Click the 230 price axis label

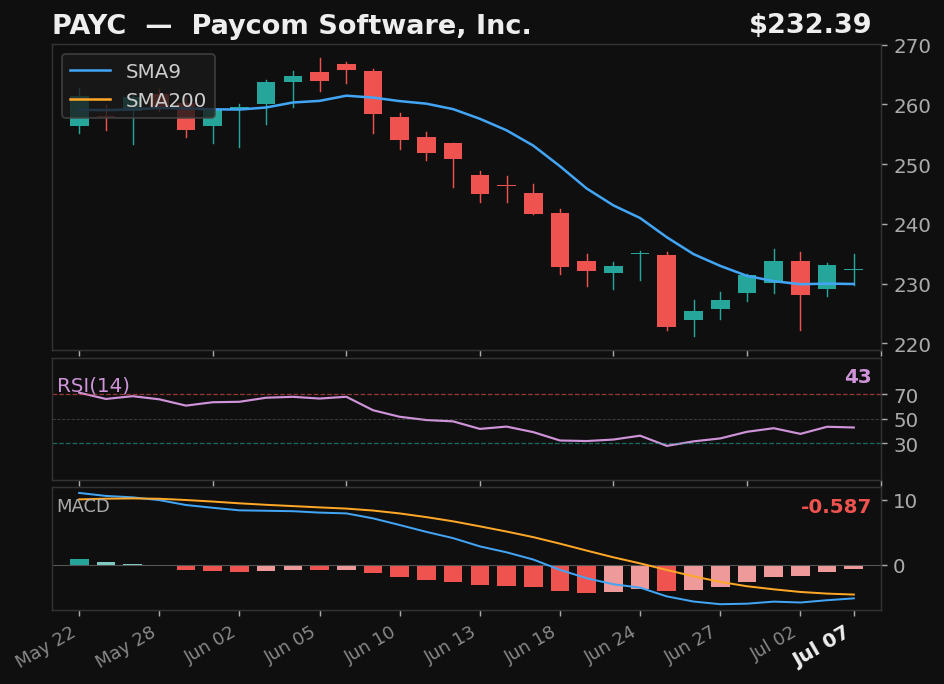coord(912,285)
